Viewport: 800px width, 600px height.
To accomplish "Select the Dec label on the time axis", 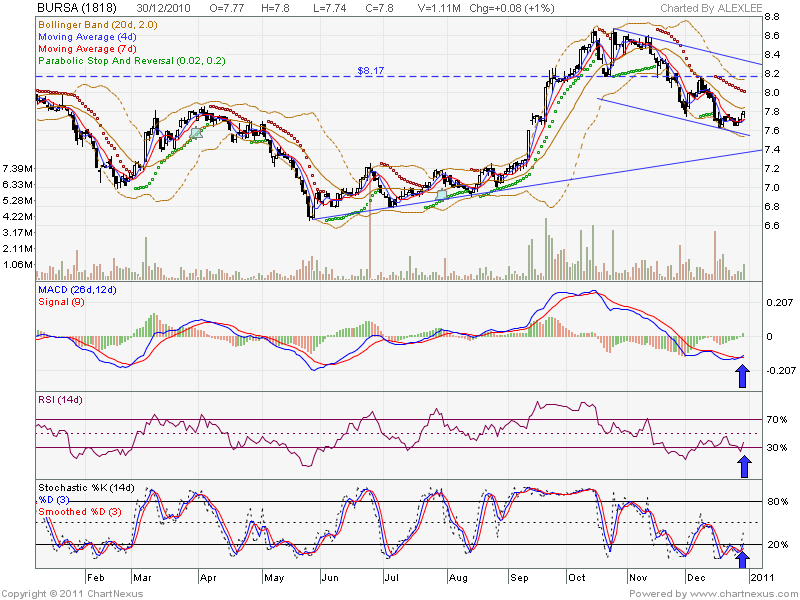I will (694, 578).
